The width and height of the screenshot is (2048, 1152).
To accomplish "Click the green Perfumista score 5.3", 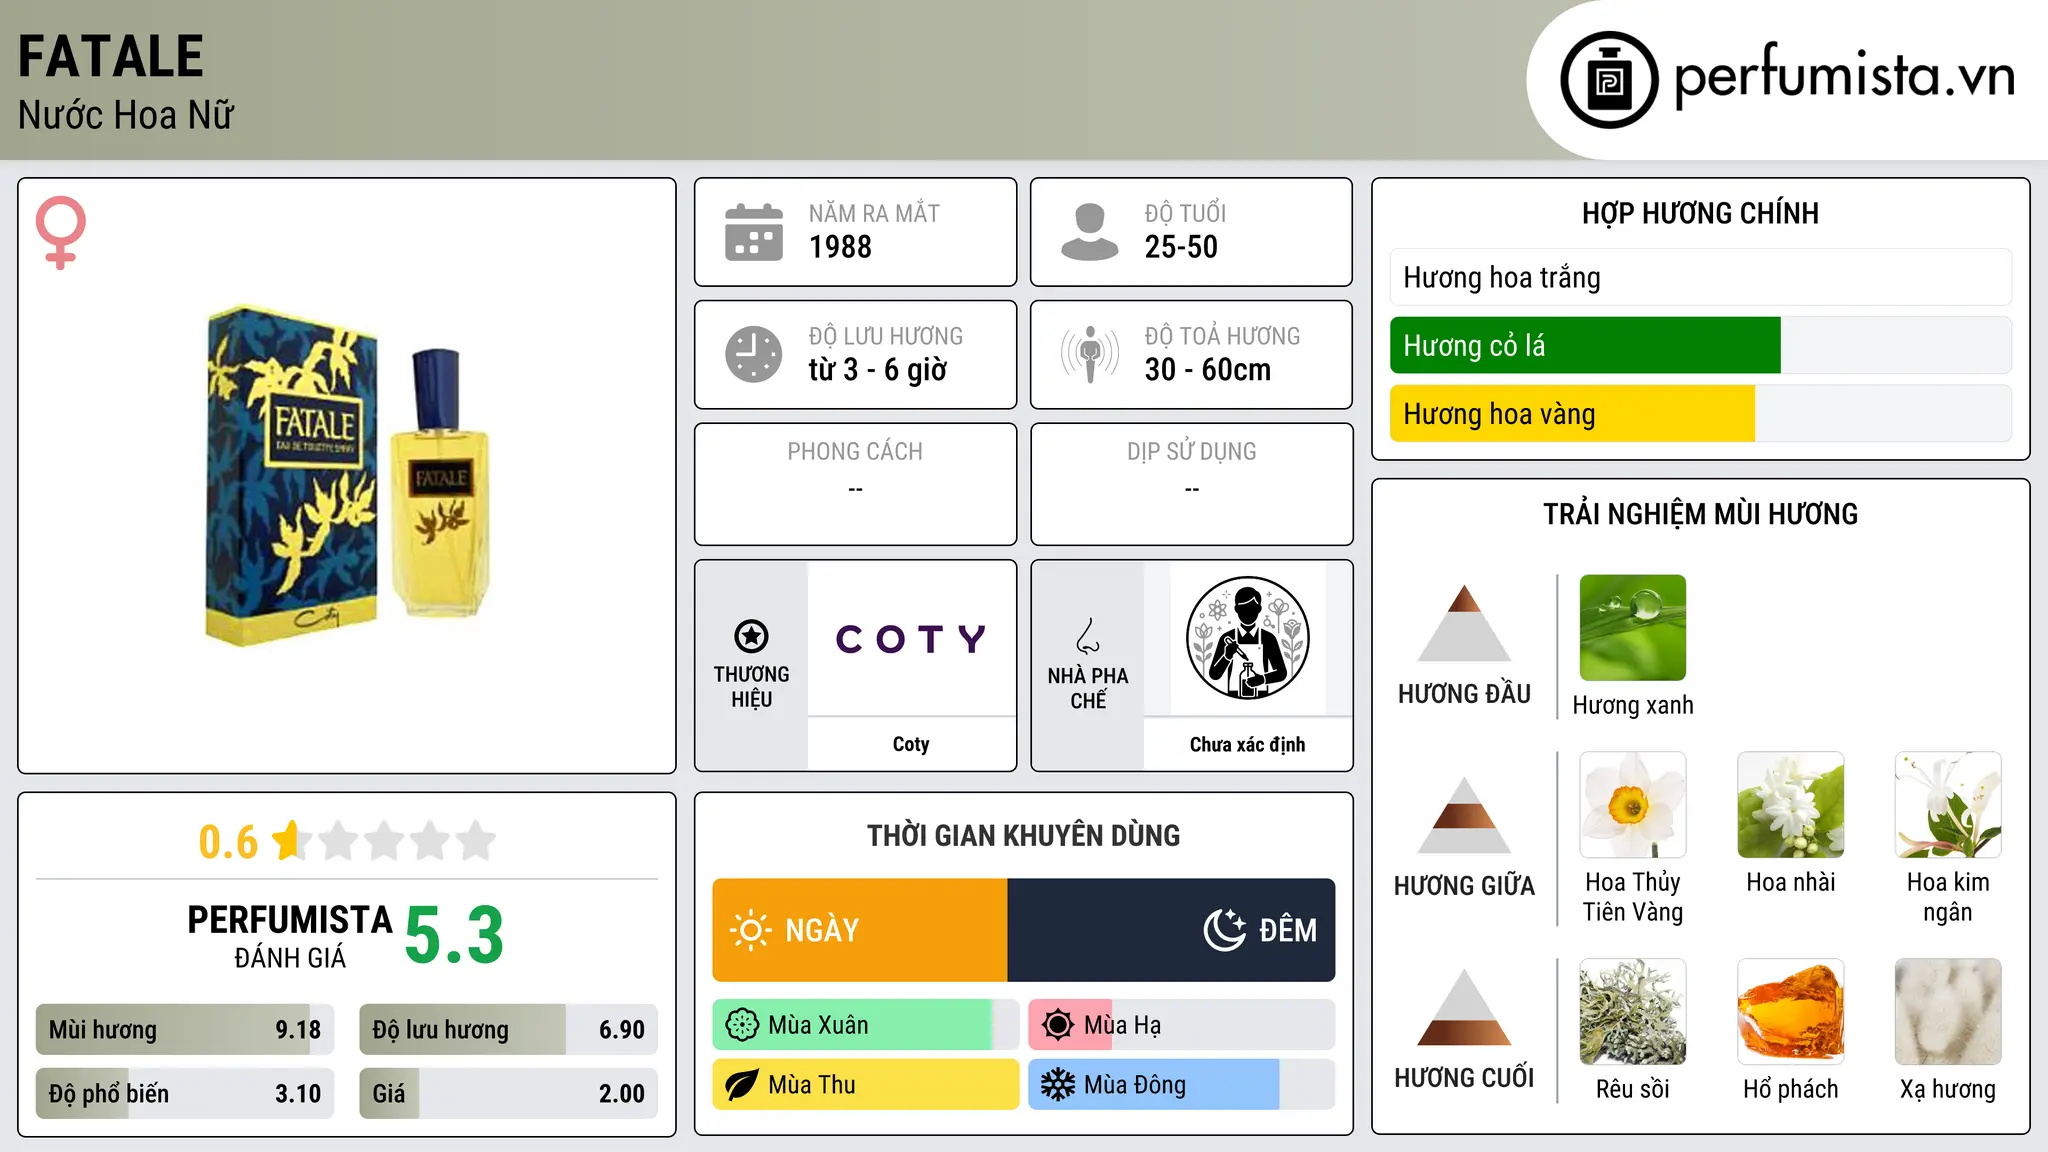I will click(454, 936).
